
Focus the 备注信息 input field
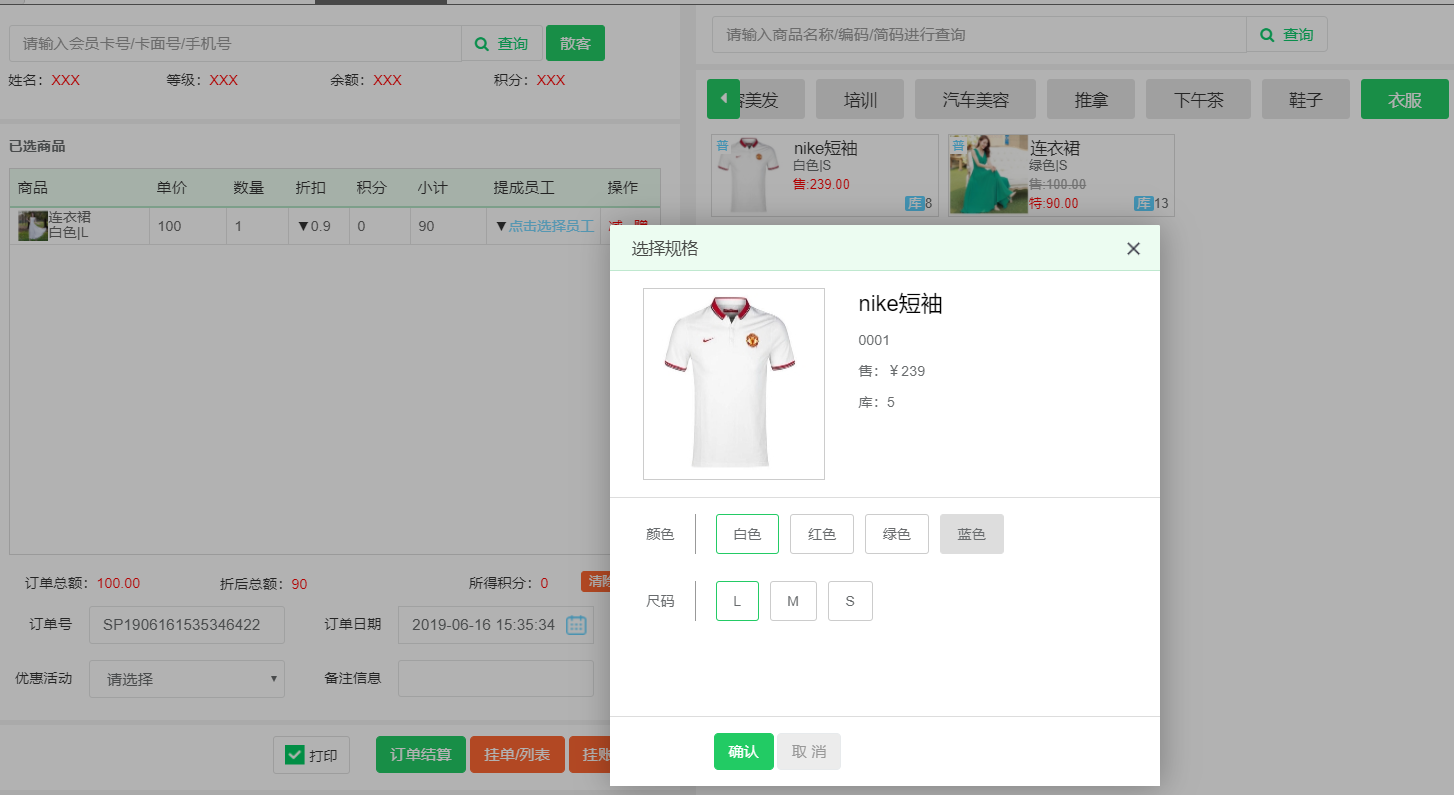(x=496, y=679)
